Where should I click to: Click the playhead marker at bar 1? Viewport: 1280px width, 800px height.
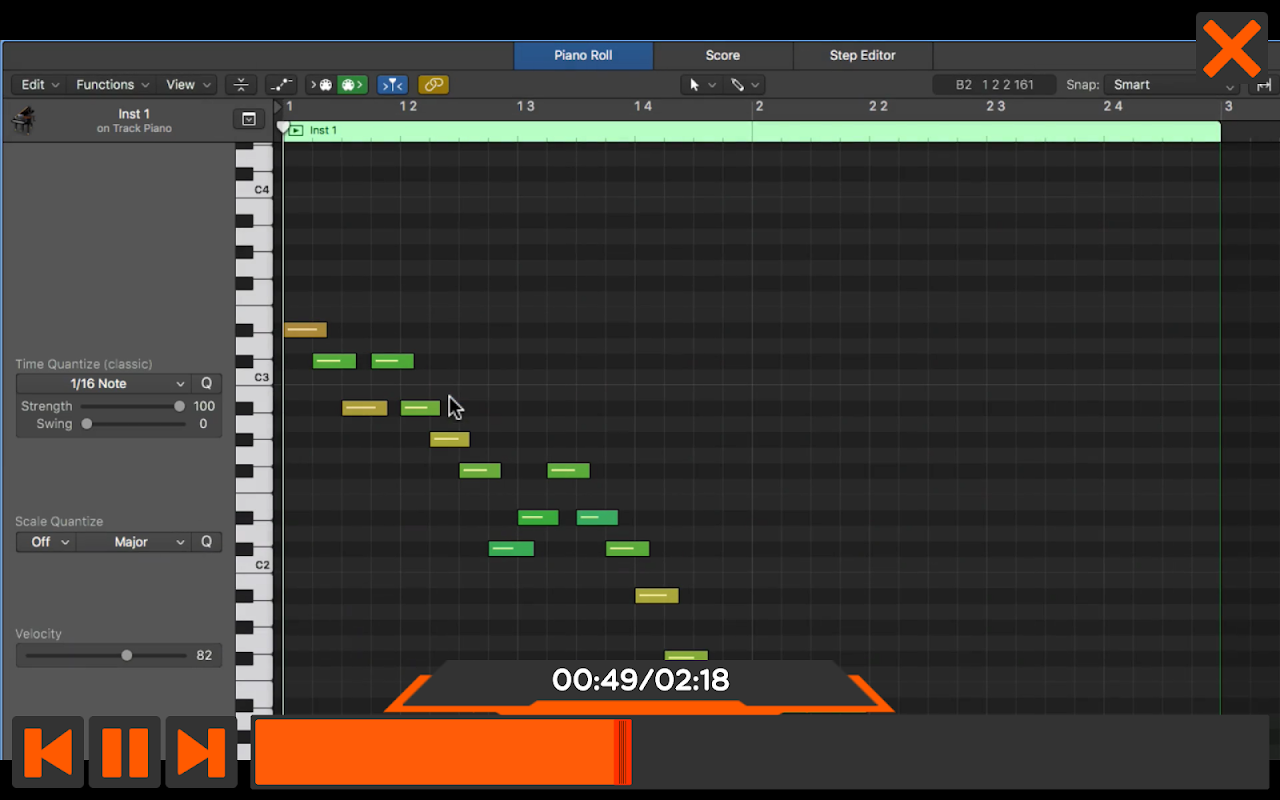(x=283, y=128)
